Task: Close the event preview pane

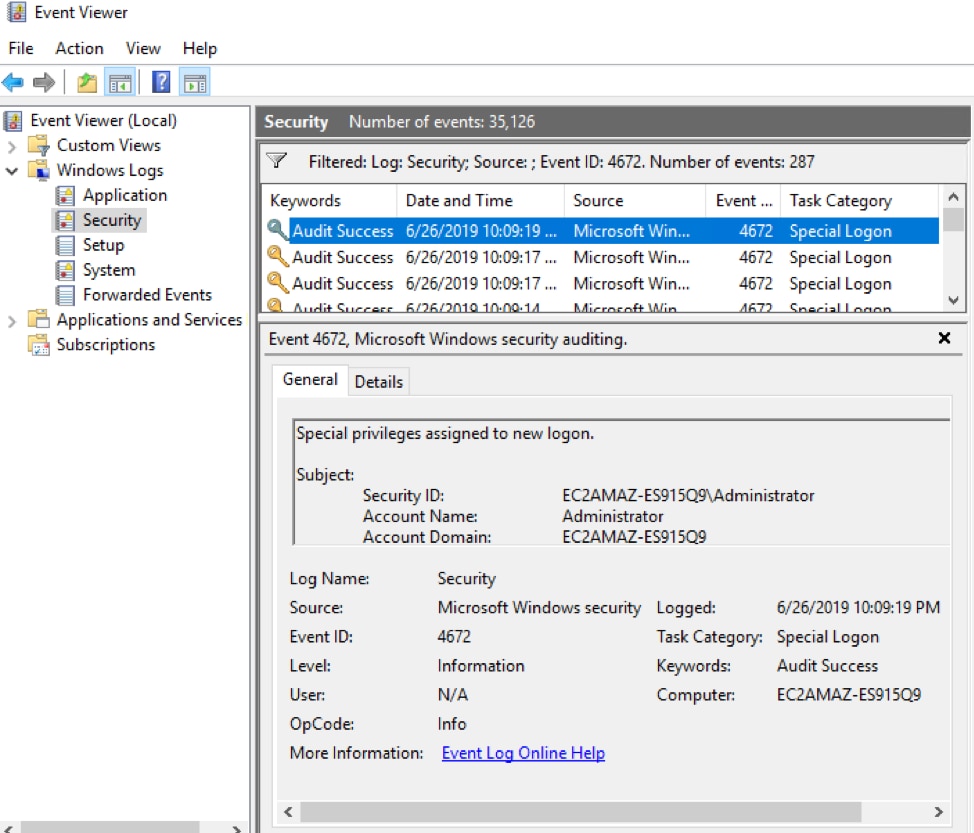Action: coord(944,339)
